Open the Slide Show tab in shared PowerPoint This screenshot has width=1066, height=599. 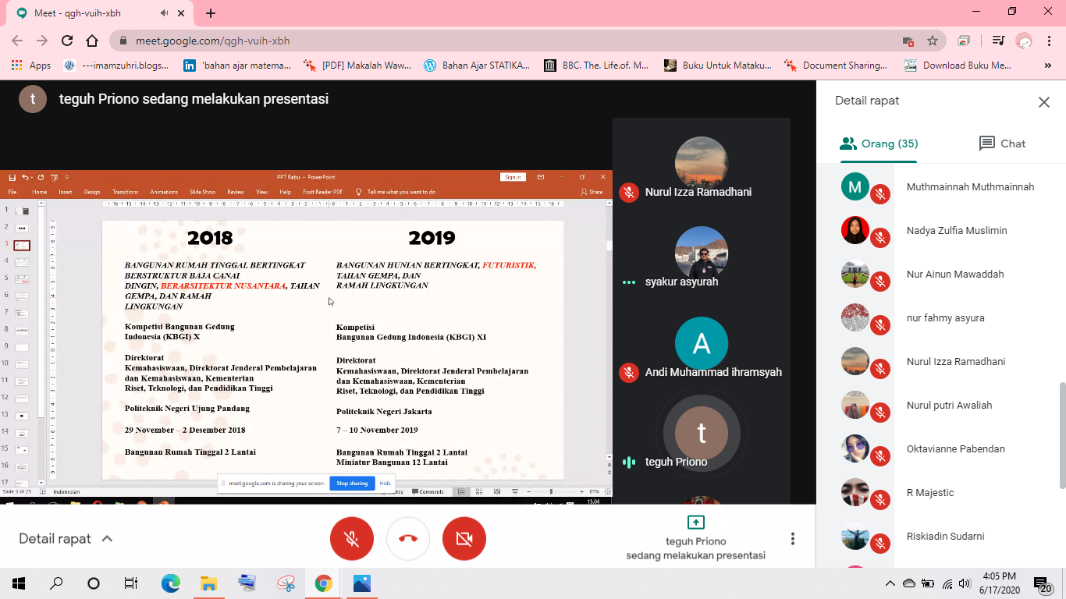[x=202, y=192]
